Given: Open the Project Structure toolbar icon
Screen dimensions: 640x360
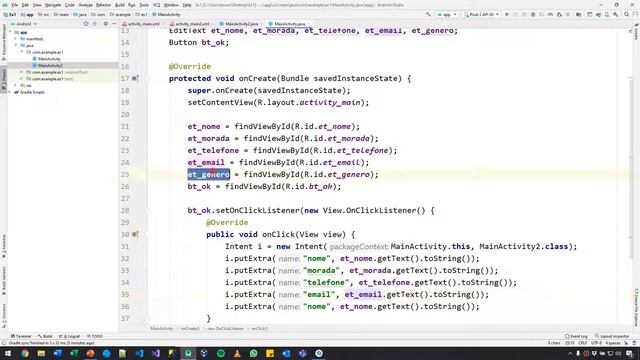Looking at the screenshot, I should click(x=578, y=14).
